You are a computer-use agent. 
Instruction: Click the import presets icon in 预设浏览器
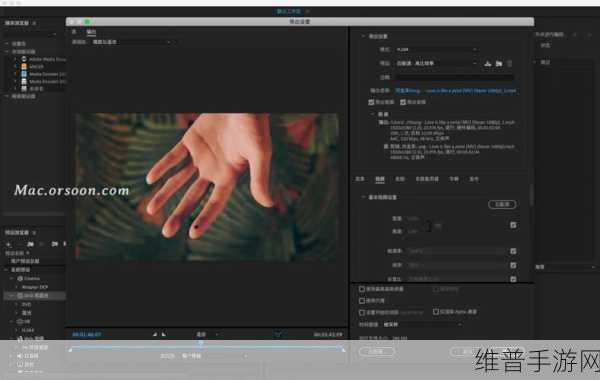[x=54, y=244]
